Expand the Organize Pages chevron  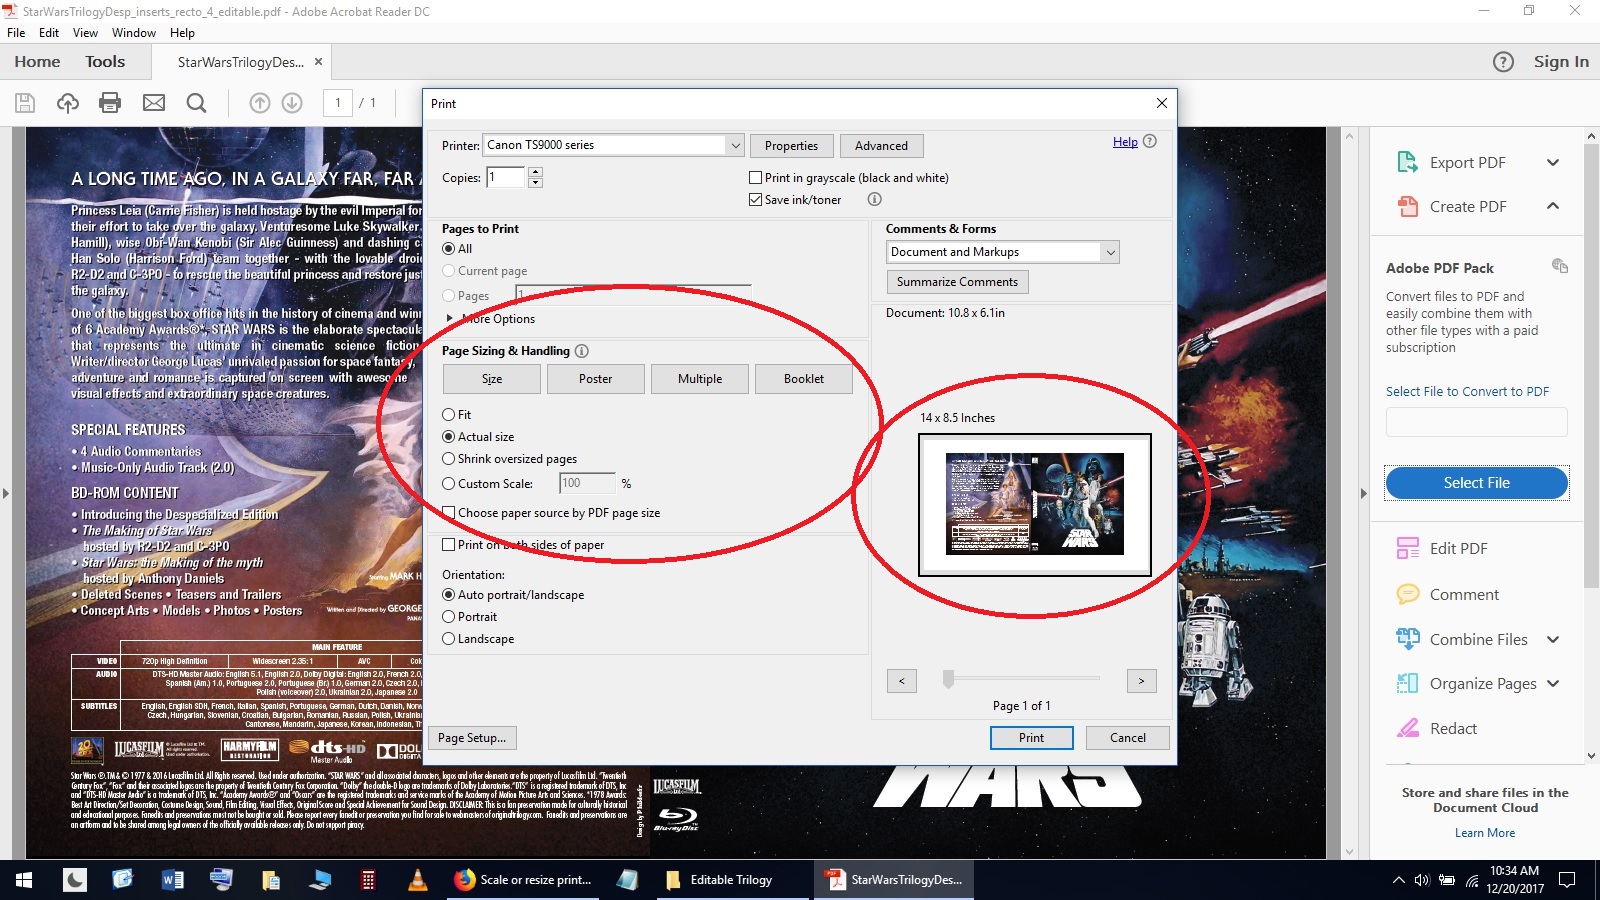[x=1553, y=684]
